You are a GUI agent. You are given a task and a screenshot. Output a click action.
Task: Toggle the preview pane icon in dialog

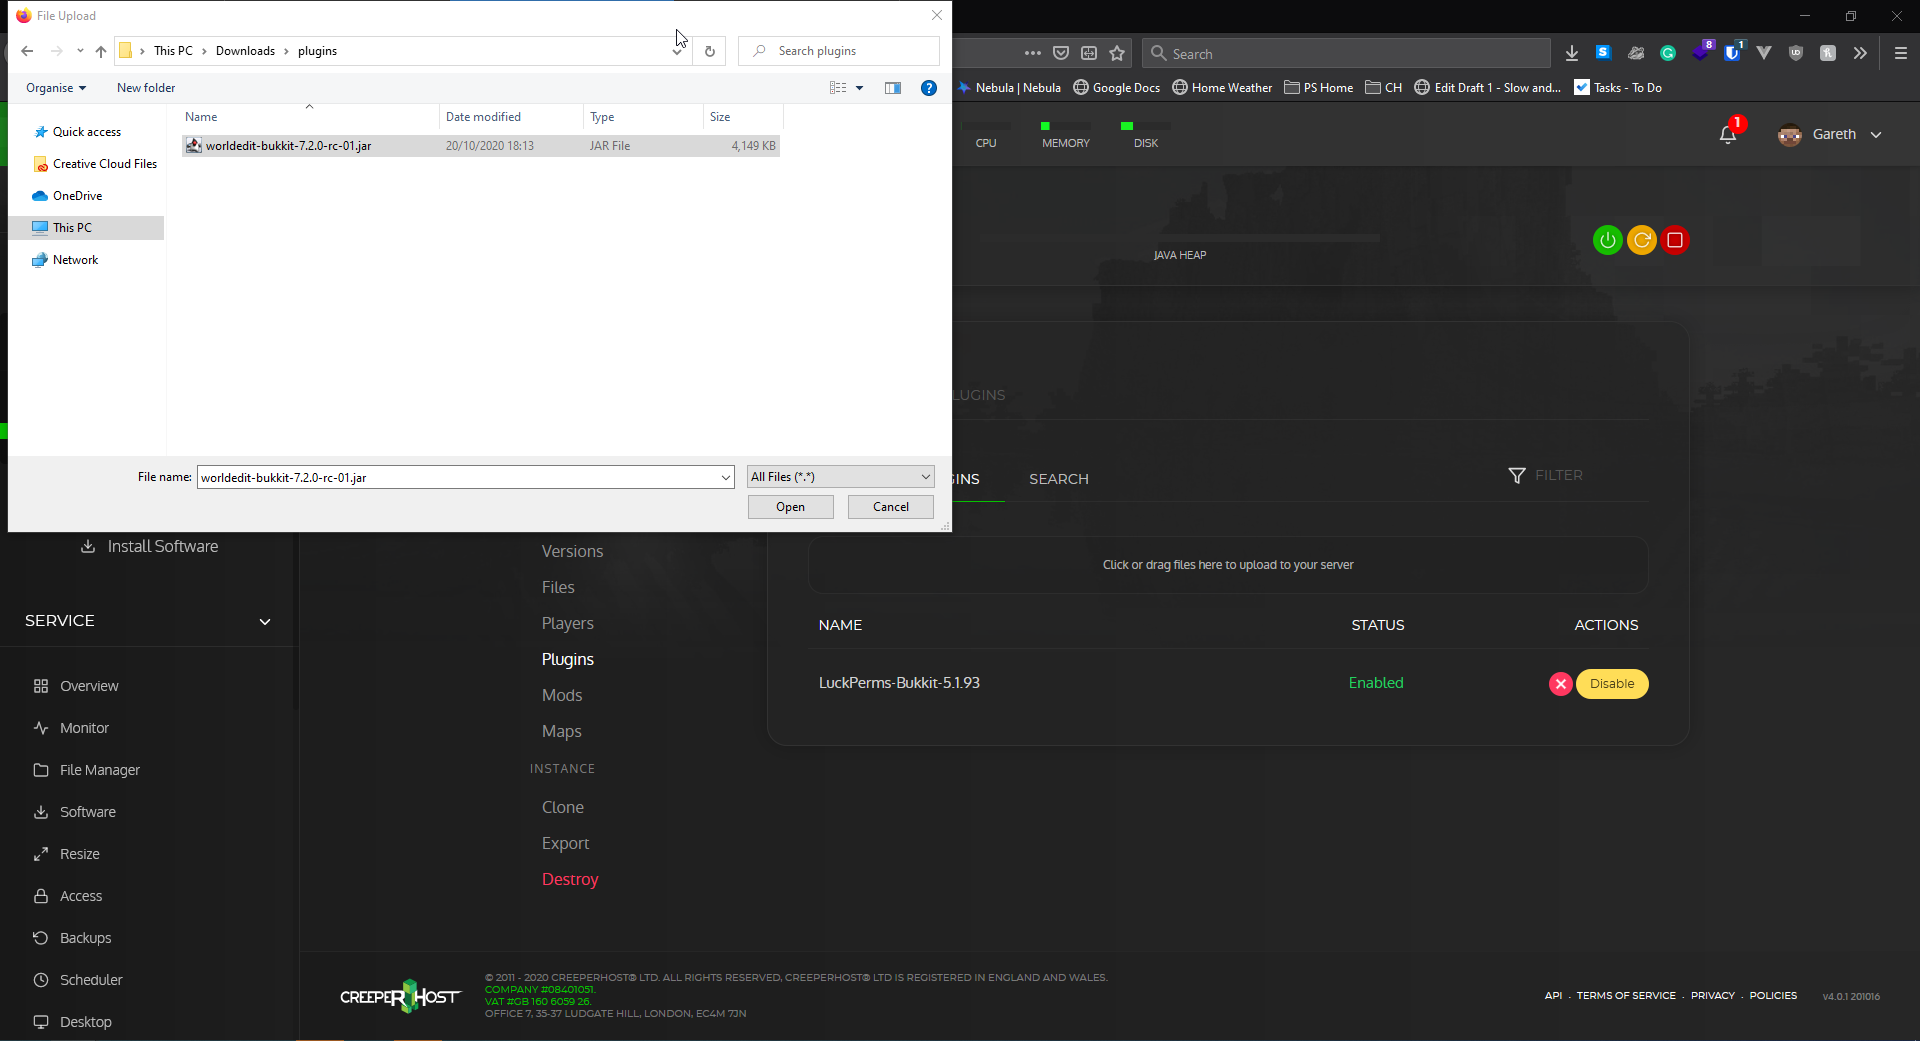coord(893,88)
